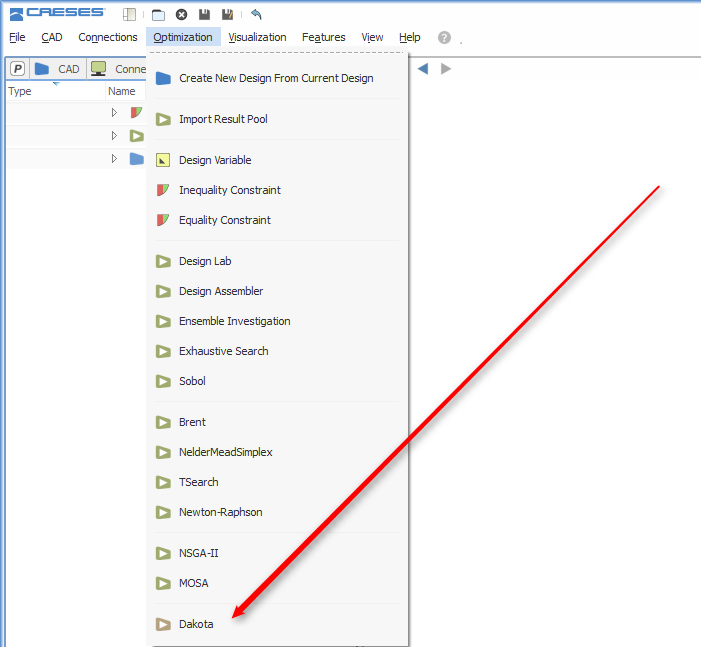Close the Optimization menu

pos(183,37)
